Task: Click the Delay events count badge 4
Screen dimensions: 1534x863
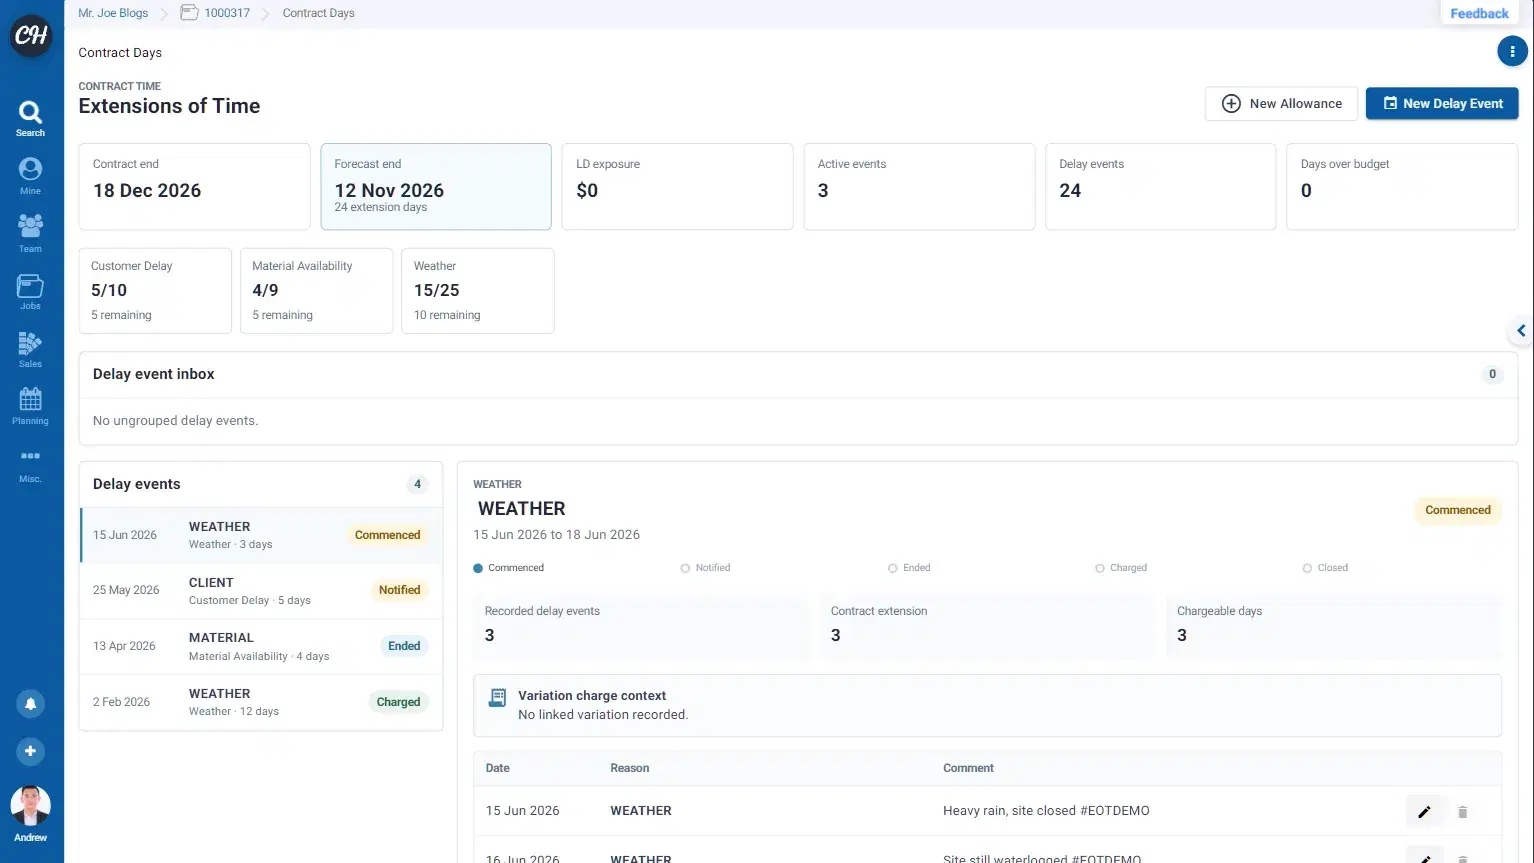Action: coord(417,484)
